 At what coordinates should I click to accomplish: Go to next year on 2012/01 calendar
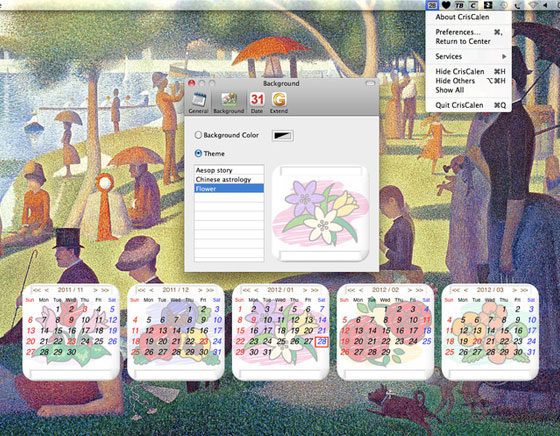pos(315,290)
